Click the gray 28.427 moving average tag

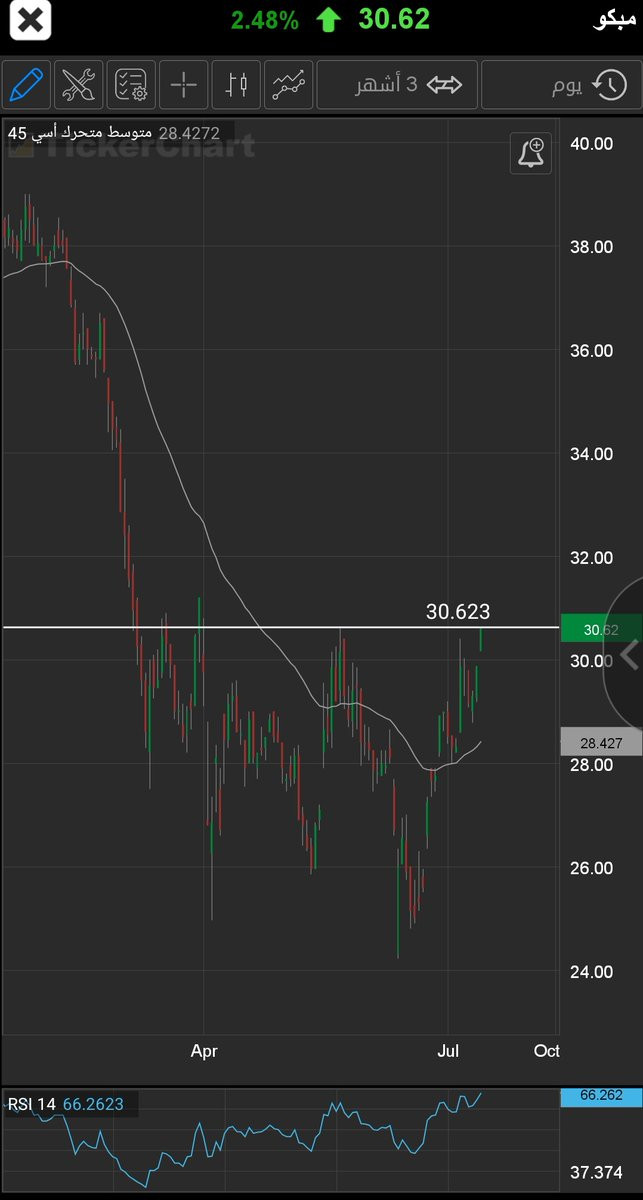tap(601, 742)
